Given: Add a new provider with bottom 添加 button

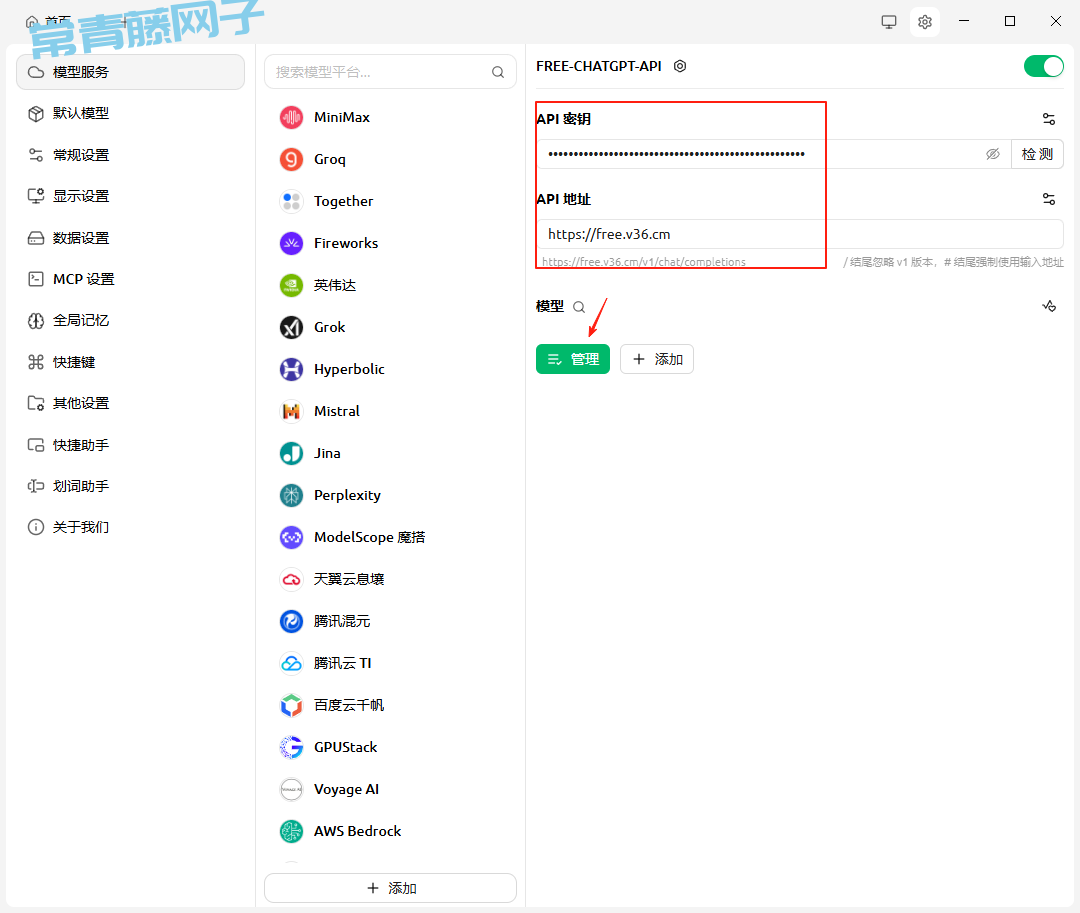Looking at the screenshot, I should coord(391,888).
